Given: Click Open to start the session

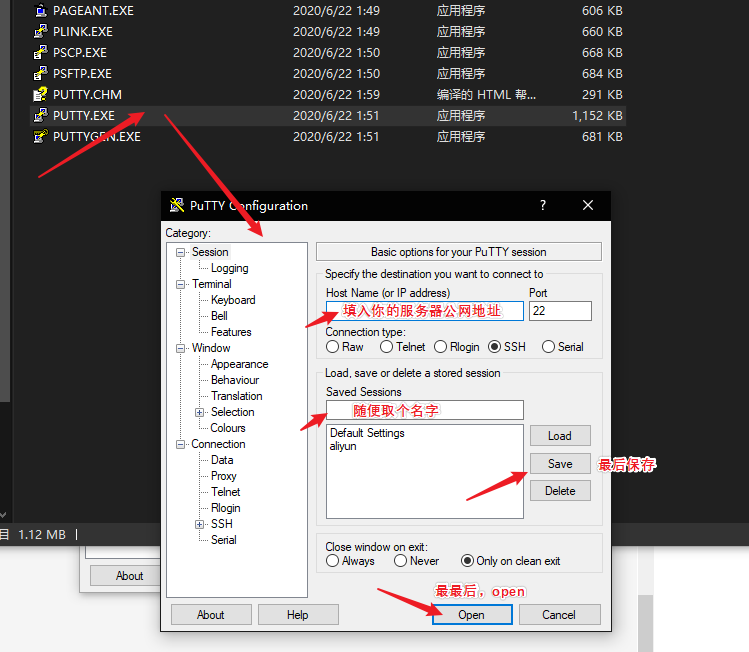Looking at the screenshot, I should (x=472, y=615).
